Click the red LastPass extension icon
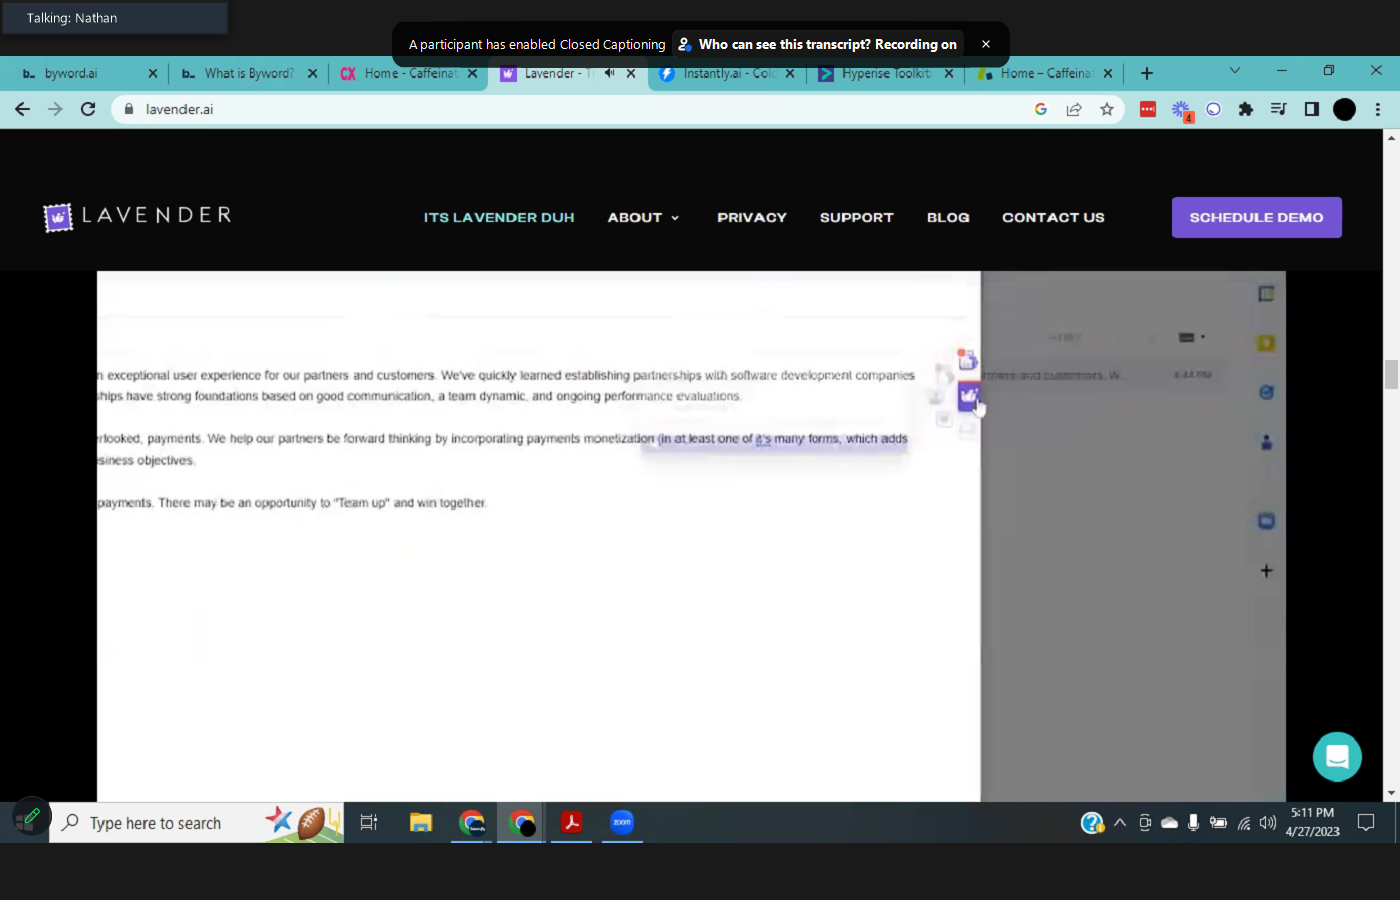Viewport: 1400px width, 900px height. click(x=1148, y=109)
